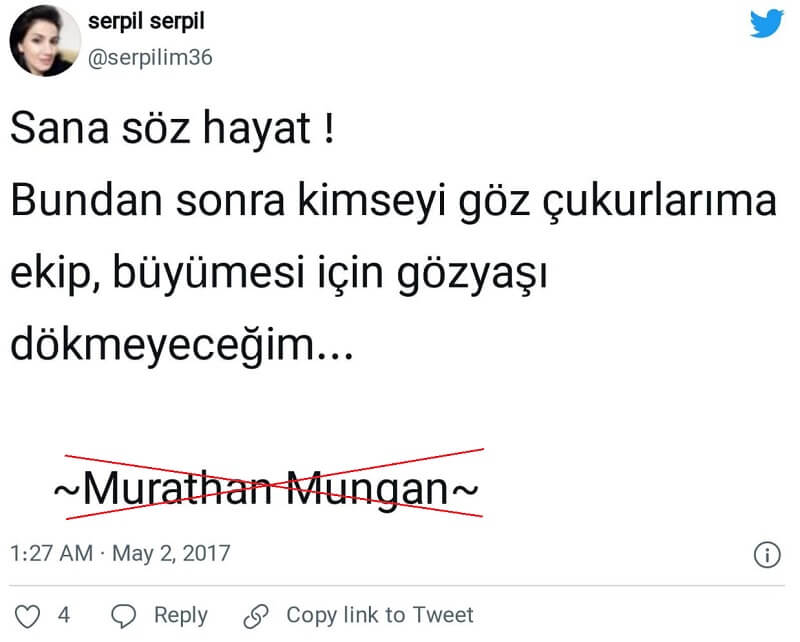Click the Twitter bird logo
The width and height of the screenshot is (800, 642).
click(766, 23)
